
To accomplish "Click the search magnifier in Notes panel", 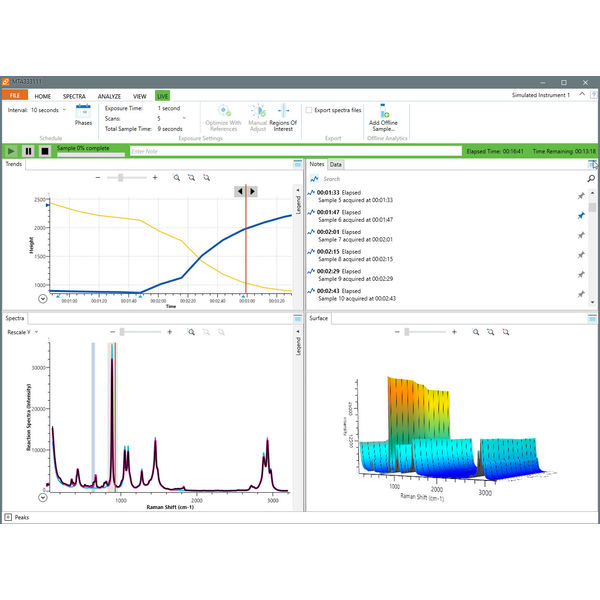I will point(592,178).
